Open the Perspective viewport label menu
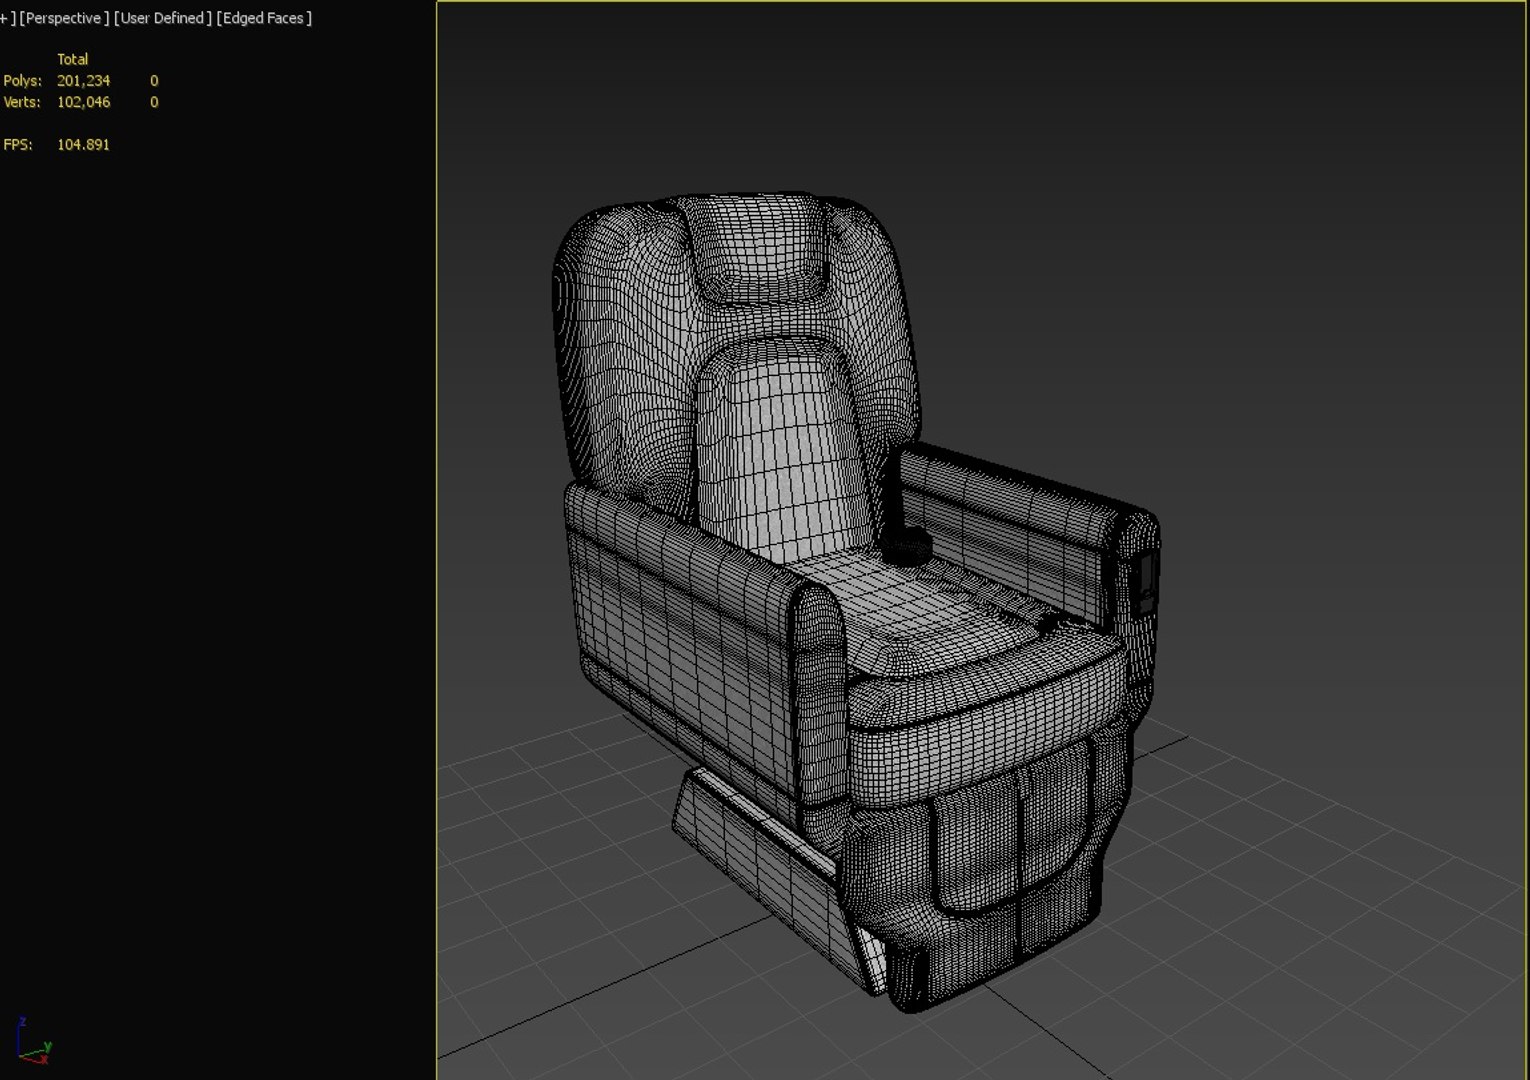Image resolution: width=1530 pixels, height=1080 pixels. pyautogui.click(x=65, y=18)
